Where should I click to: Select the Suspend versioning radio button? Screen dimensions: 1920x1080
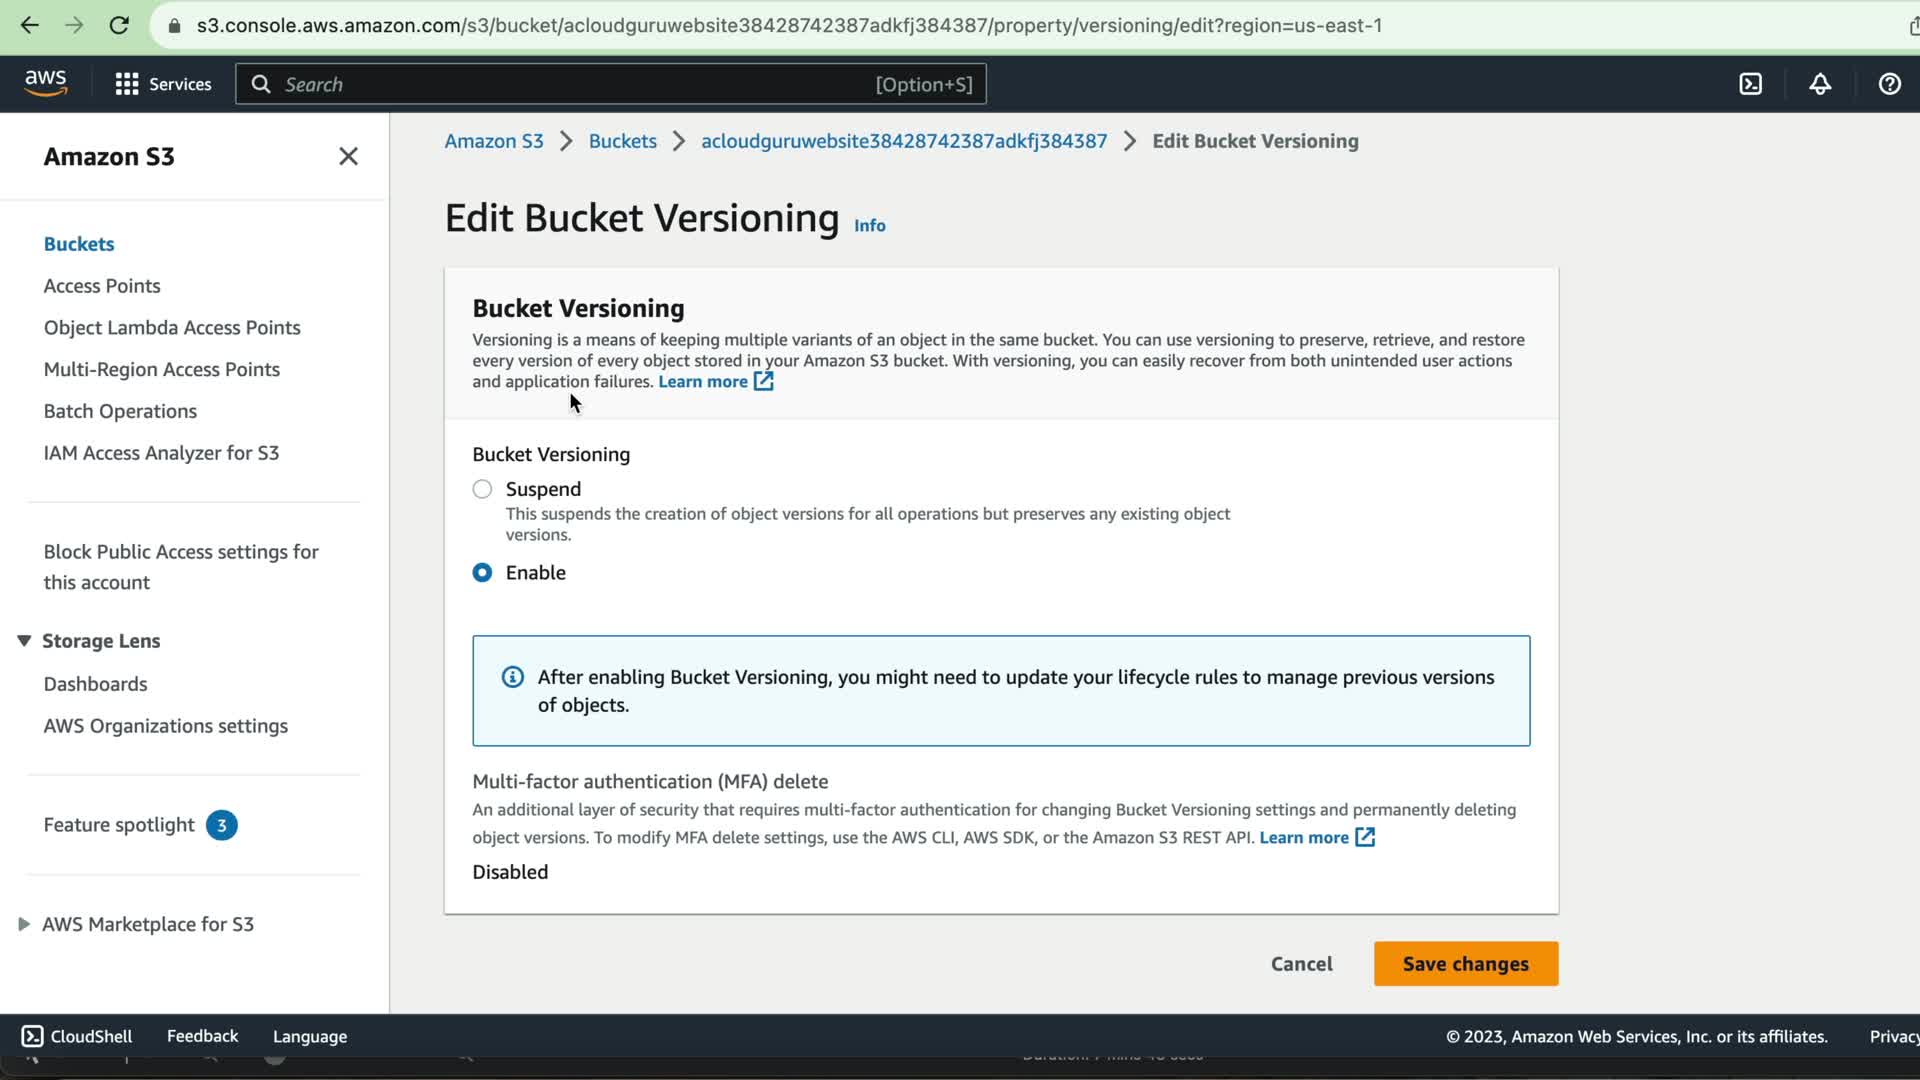tap(482, 489)
